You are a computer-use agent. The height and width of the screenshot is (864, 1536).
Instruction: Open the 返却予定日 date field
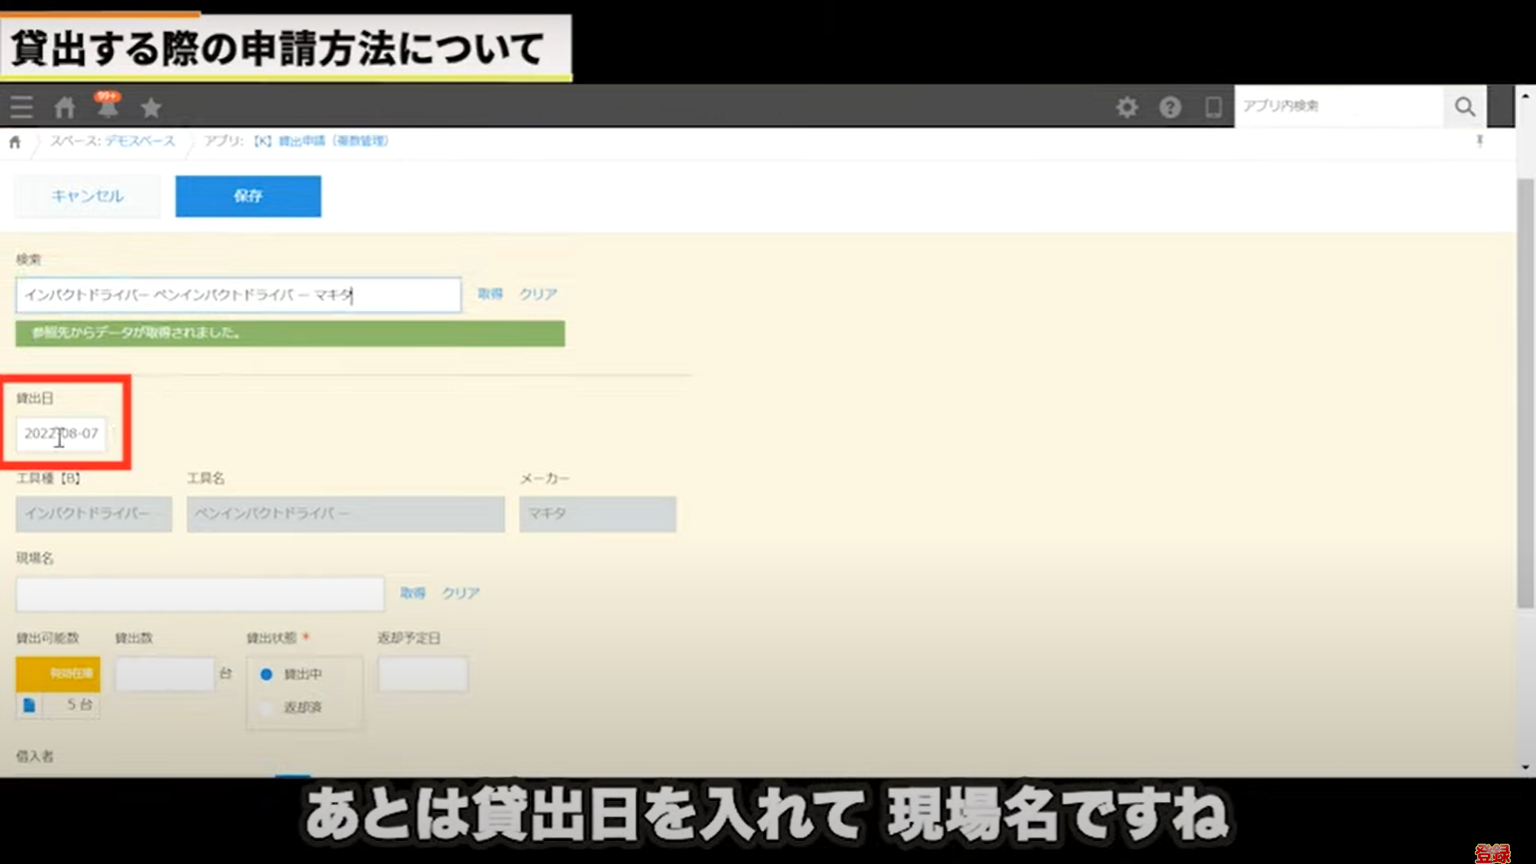[x=422, y=674]
